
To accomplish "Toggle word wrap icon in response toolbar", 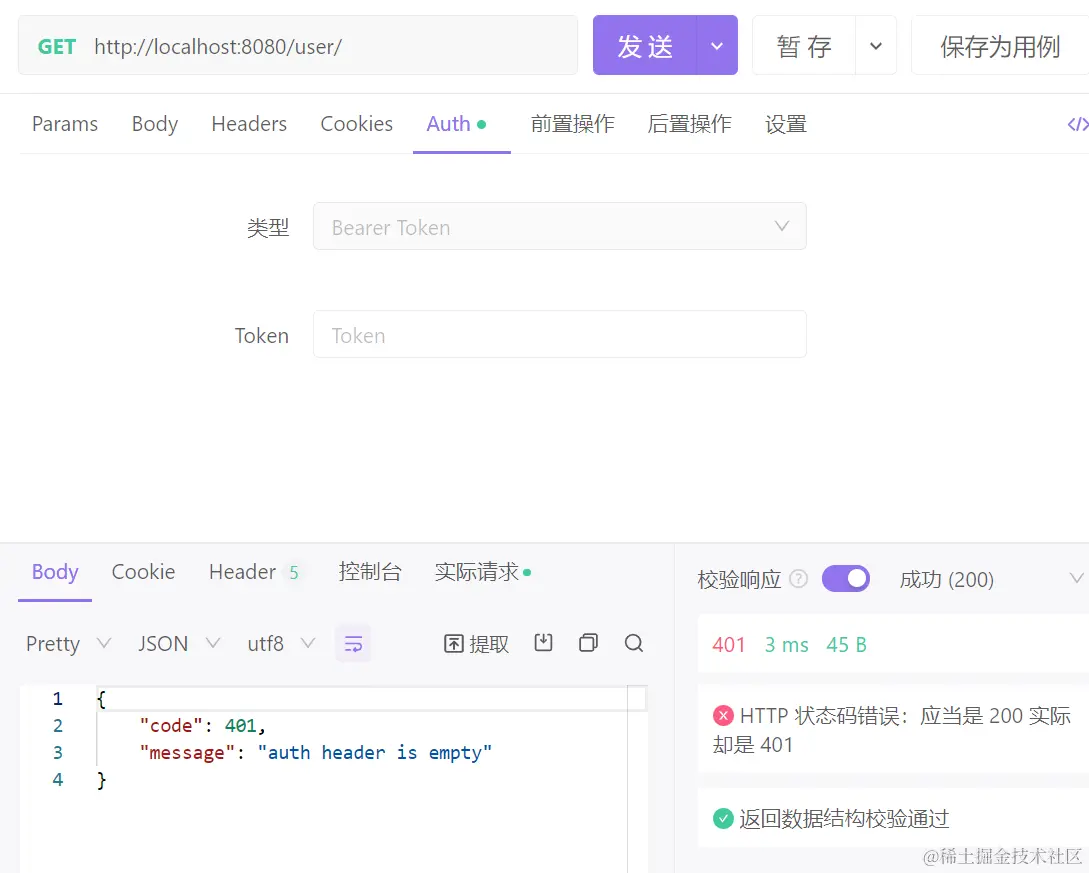I will point(353,644).
